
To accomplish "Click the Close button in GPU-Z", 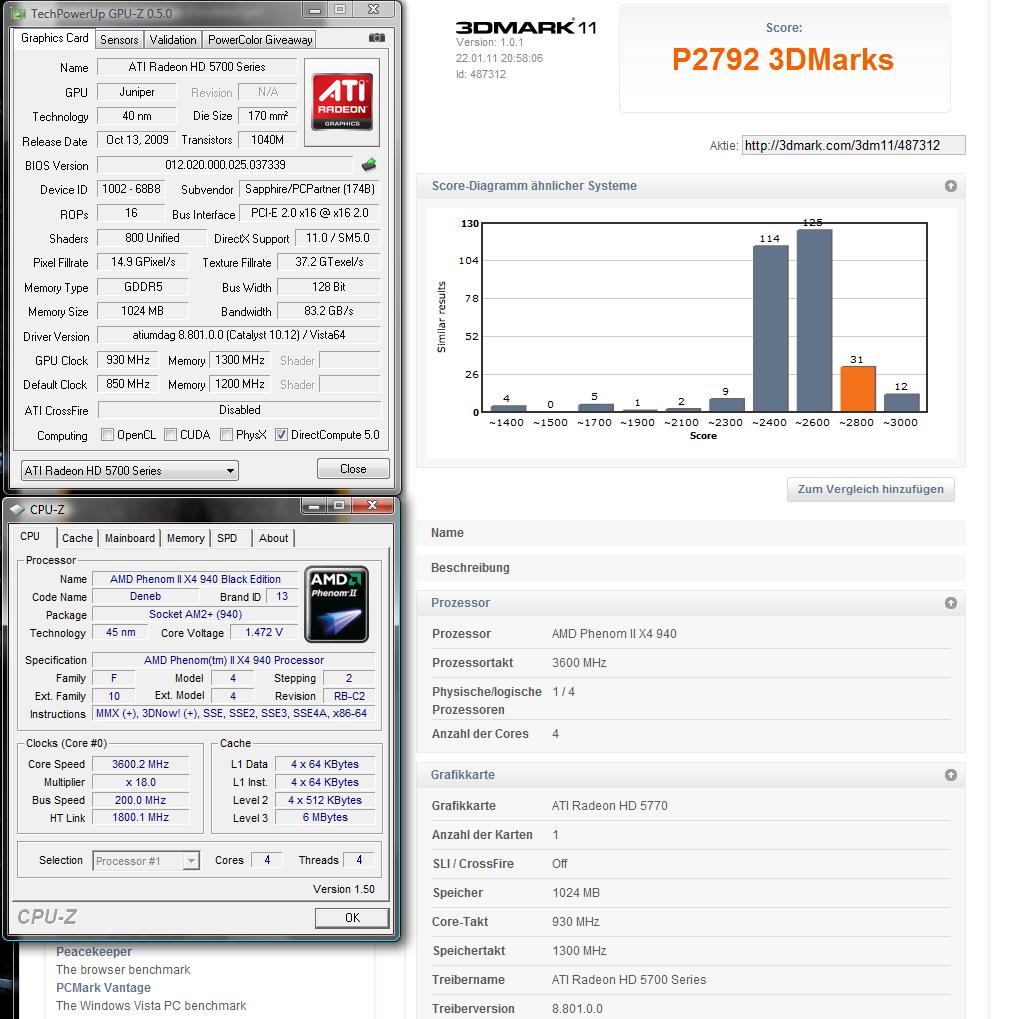I will click(353, 469).
